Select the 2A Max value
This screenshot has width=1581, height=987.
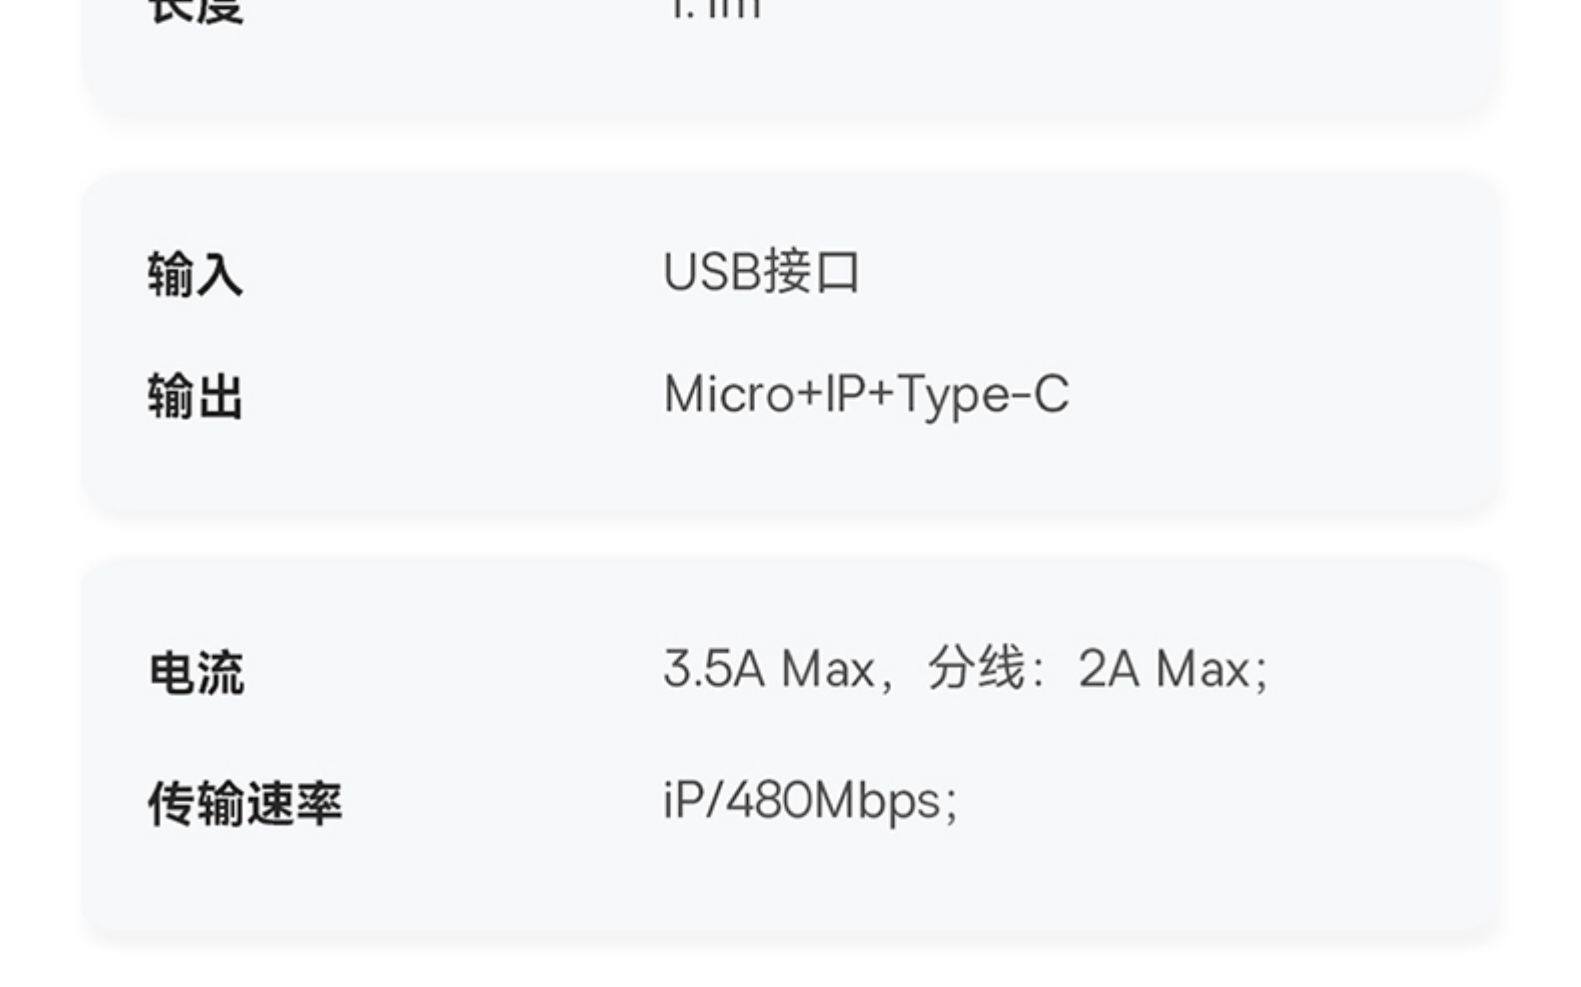click(x=1164, y=669)
